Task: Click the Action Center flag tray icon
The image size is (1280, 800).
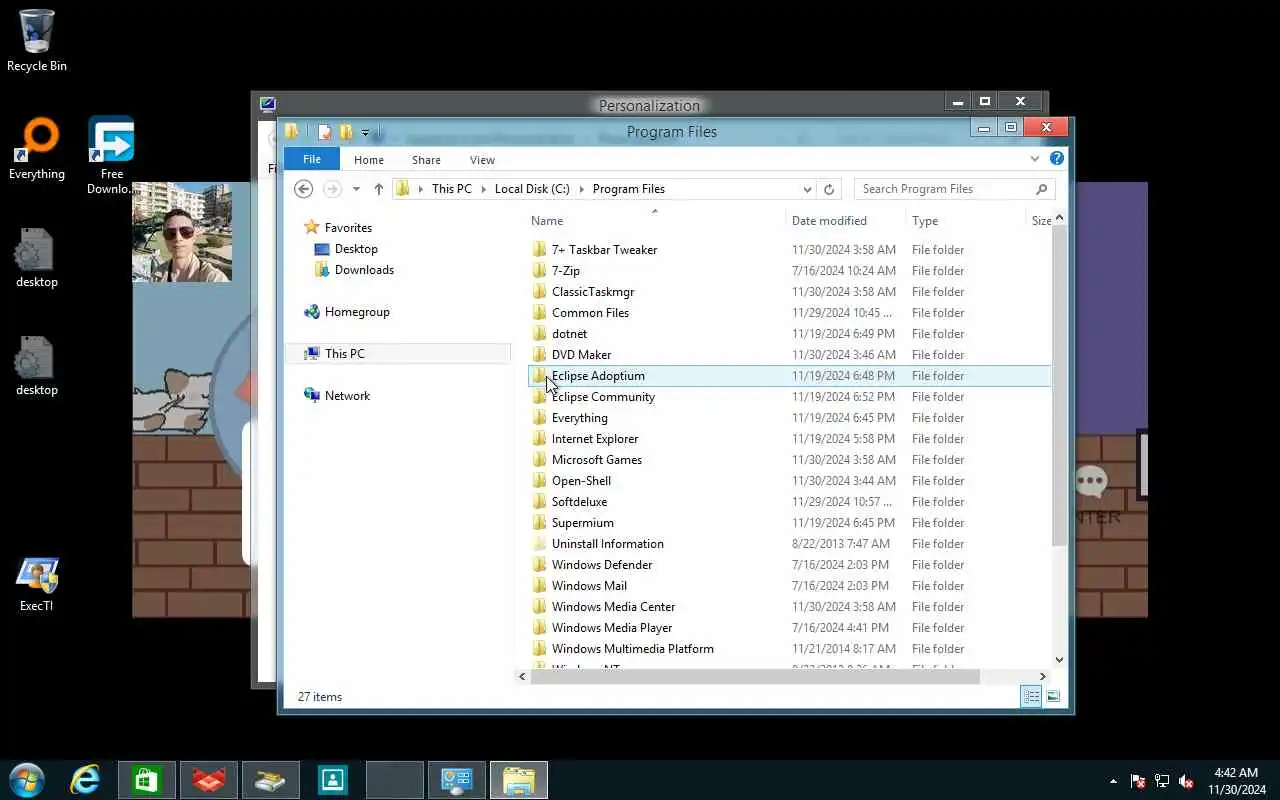Action: 1138,781
